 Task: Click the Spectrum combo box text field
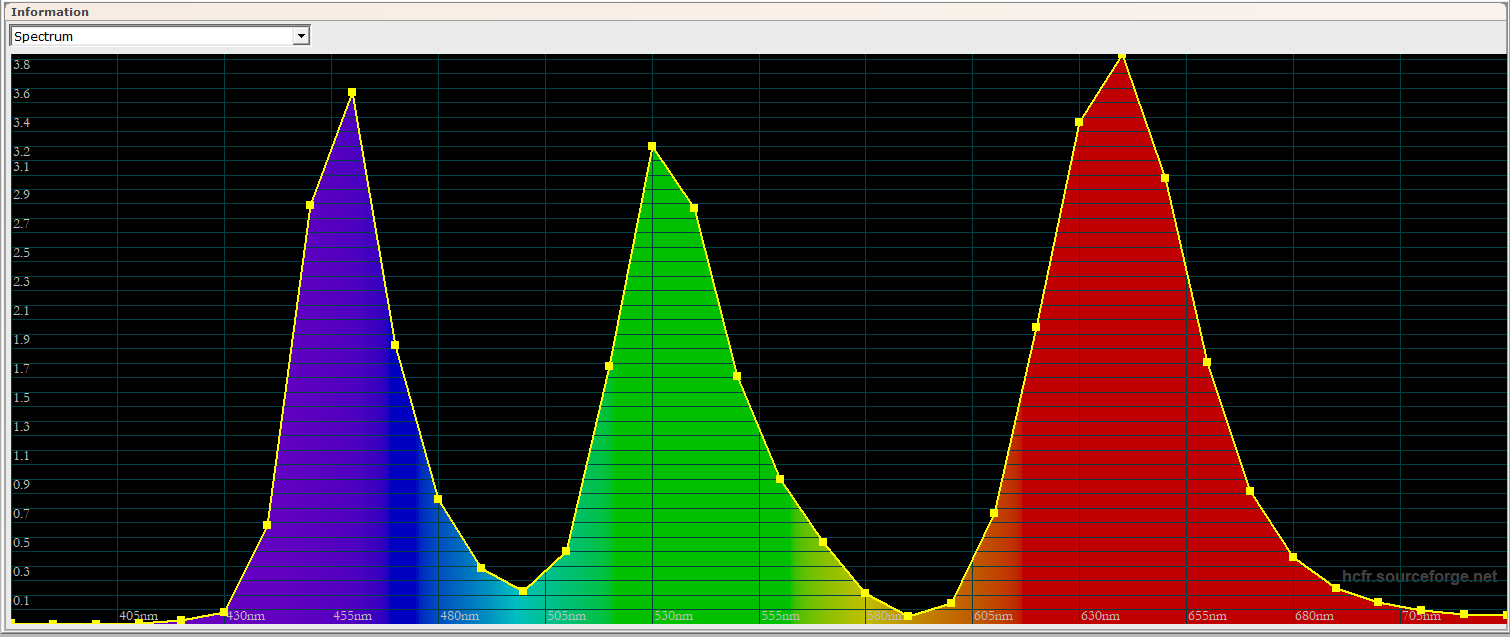click(x=151, y=36)
